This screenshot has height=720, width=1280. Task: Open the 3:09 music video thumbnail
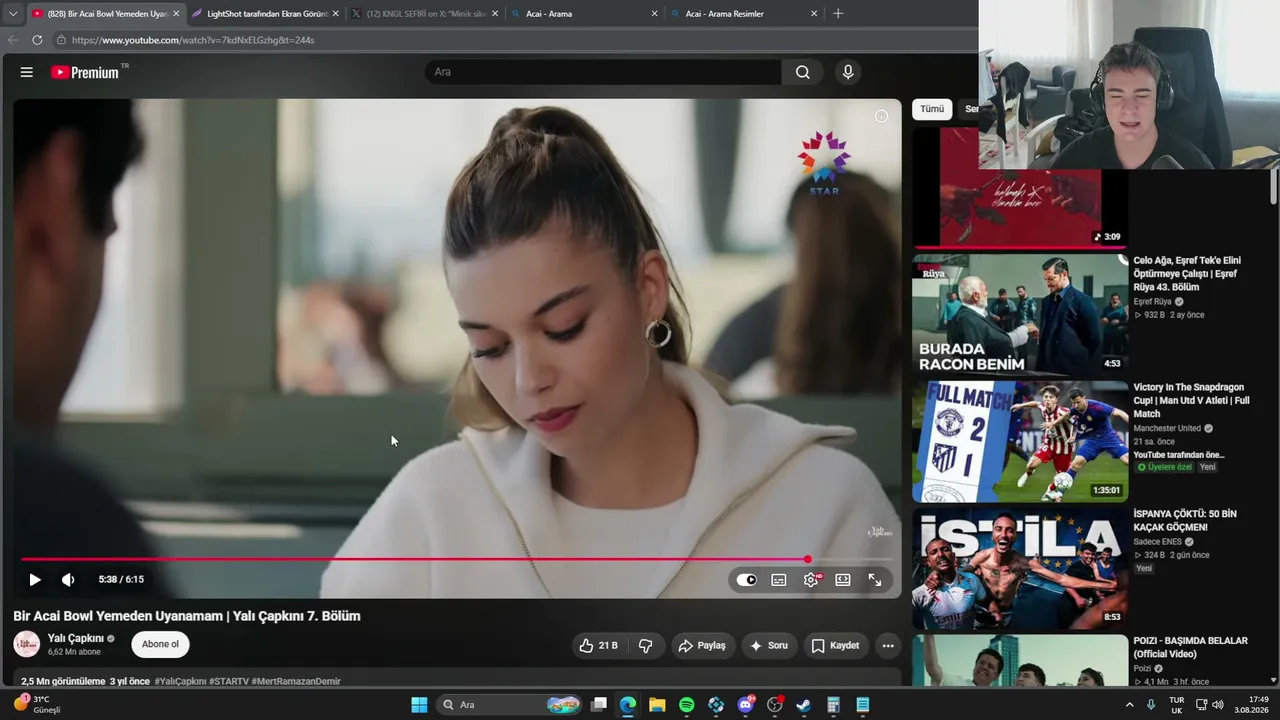click(1020, 187)
